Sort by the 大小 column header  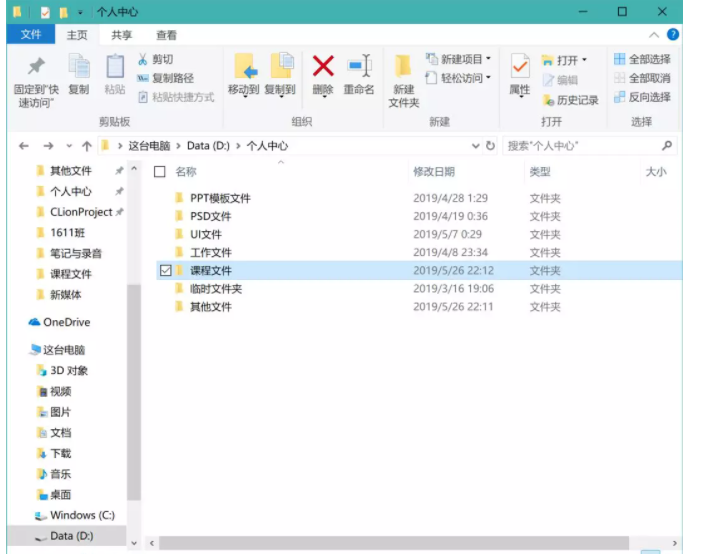pyautogui.click(x=656, y=172)
